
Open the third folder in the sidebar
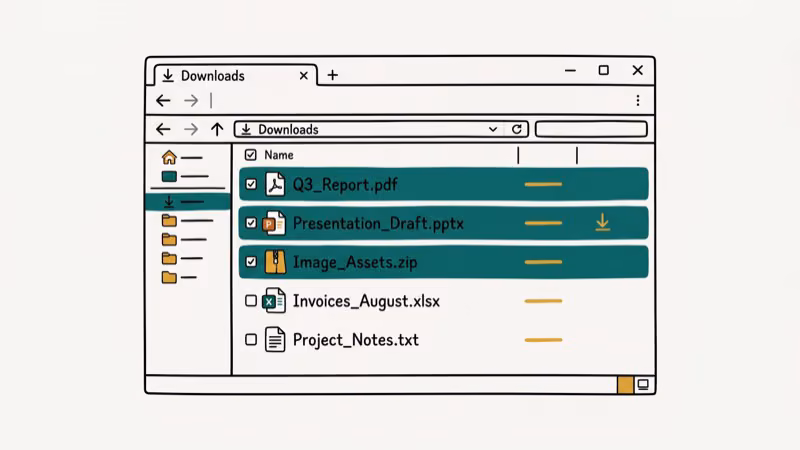pyautogui.click(x=182, y=258)
